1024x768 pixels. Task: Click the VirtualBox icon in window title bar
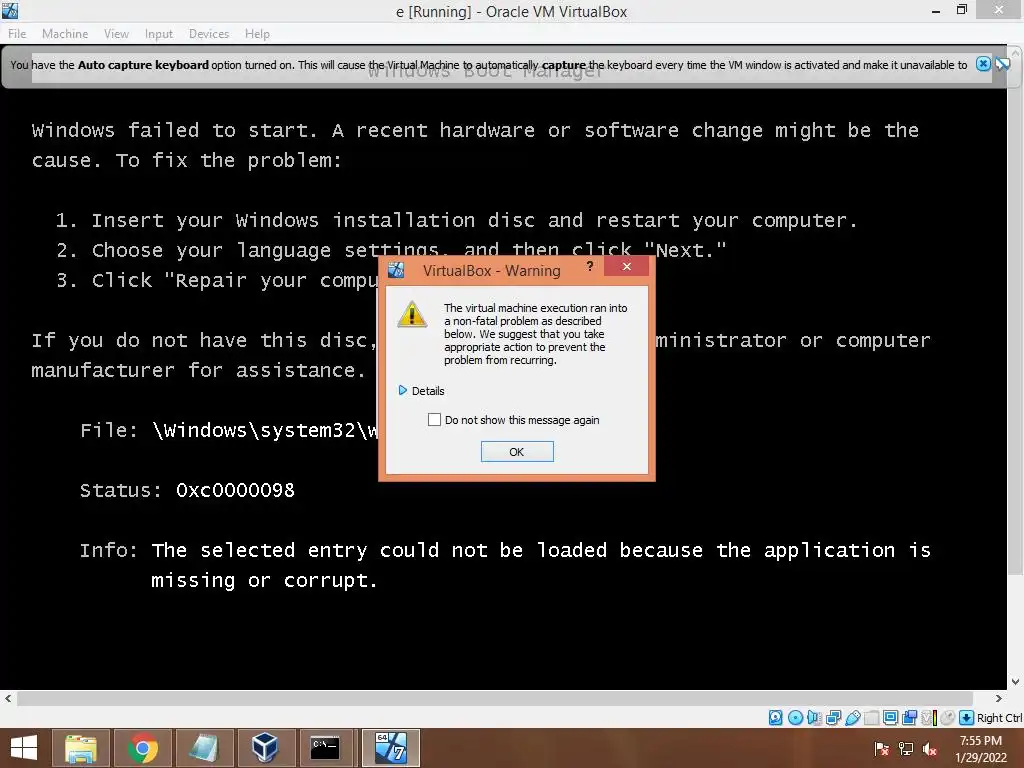coord(10,10)
